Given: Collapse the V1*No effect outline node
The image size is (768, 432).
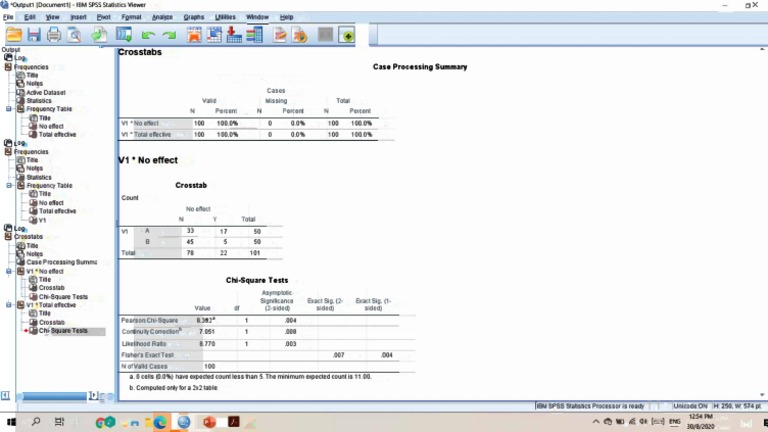Looking at the screenshot, I should coord(9,271).
